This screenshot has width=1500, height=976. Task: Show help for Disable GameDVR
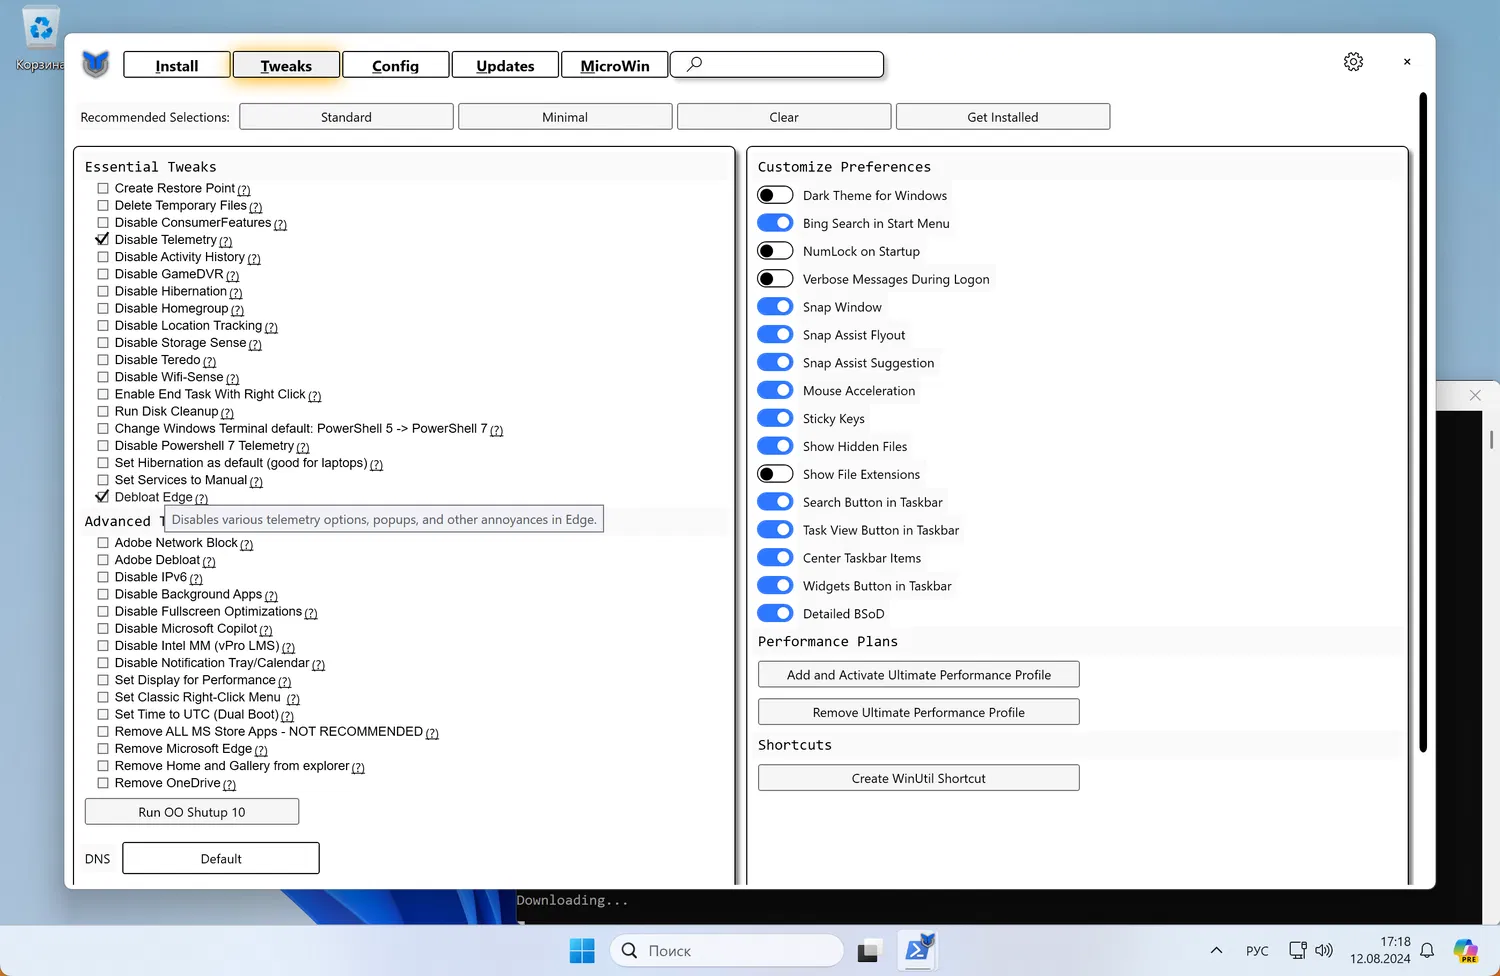pyautogui.click(x=233, y=276)
